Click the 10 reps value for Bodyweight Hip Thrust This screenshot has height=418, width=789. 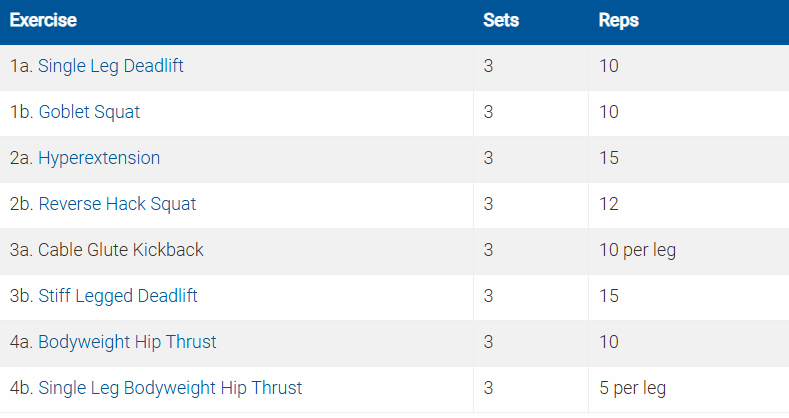tap(608, 342)
